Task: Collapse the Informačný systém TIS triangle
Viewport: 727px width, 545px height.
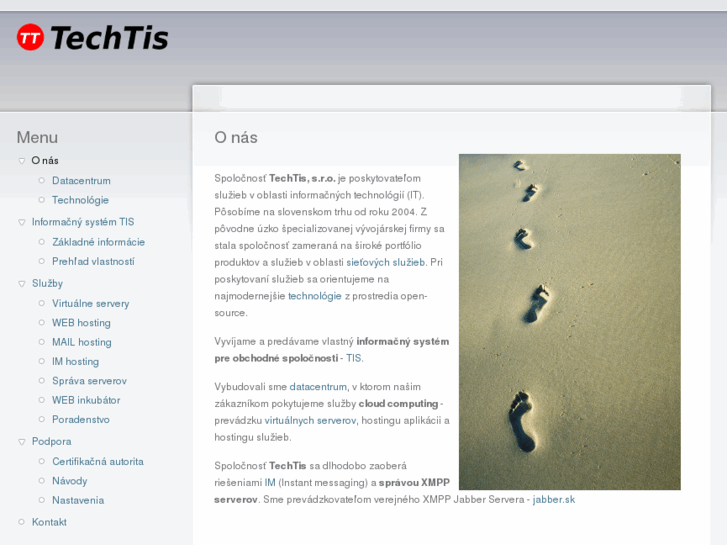Action: point(21,222)
